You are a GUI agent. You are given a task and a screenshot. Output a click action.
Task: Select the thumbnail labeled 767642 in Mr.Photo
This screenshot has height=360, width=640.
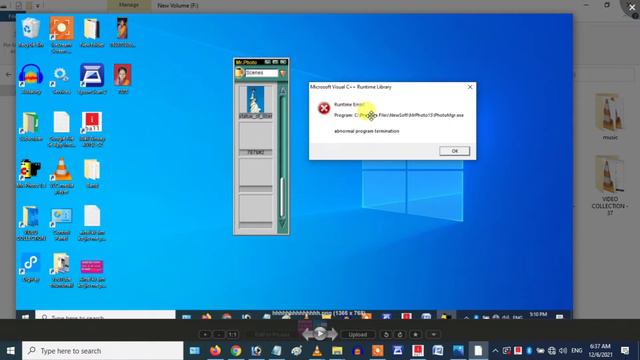(256, 139)
